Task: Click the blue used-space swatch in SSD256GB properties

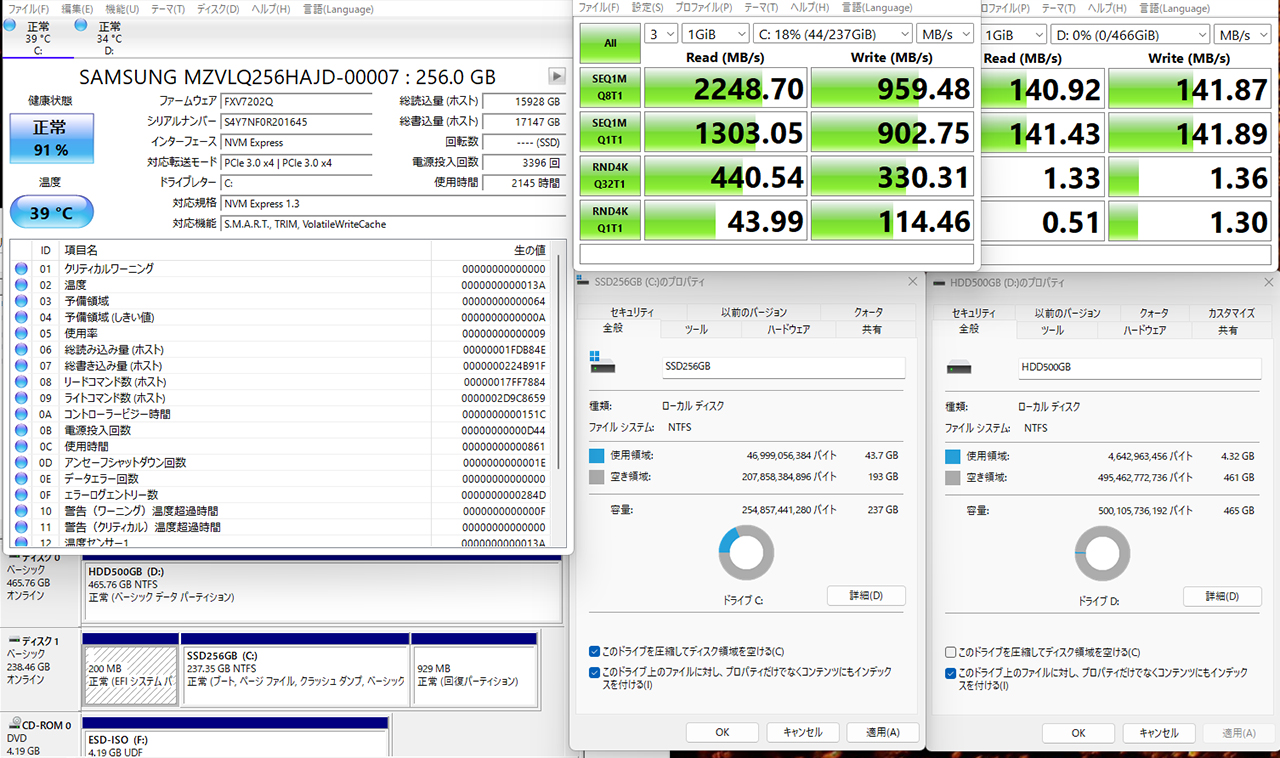Action: [x=597, y=456]
